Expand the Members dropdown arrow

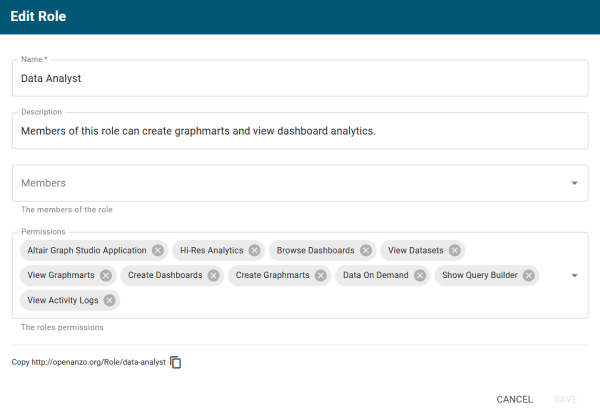point(574,184)
